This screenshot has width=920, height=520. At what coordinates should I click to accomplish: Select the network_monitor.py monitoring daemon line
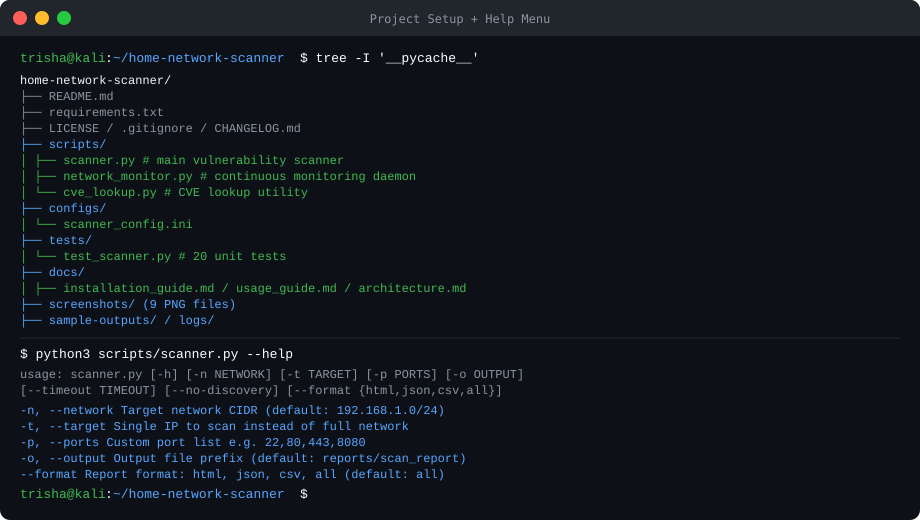(239, 176)
